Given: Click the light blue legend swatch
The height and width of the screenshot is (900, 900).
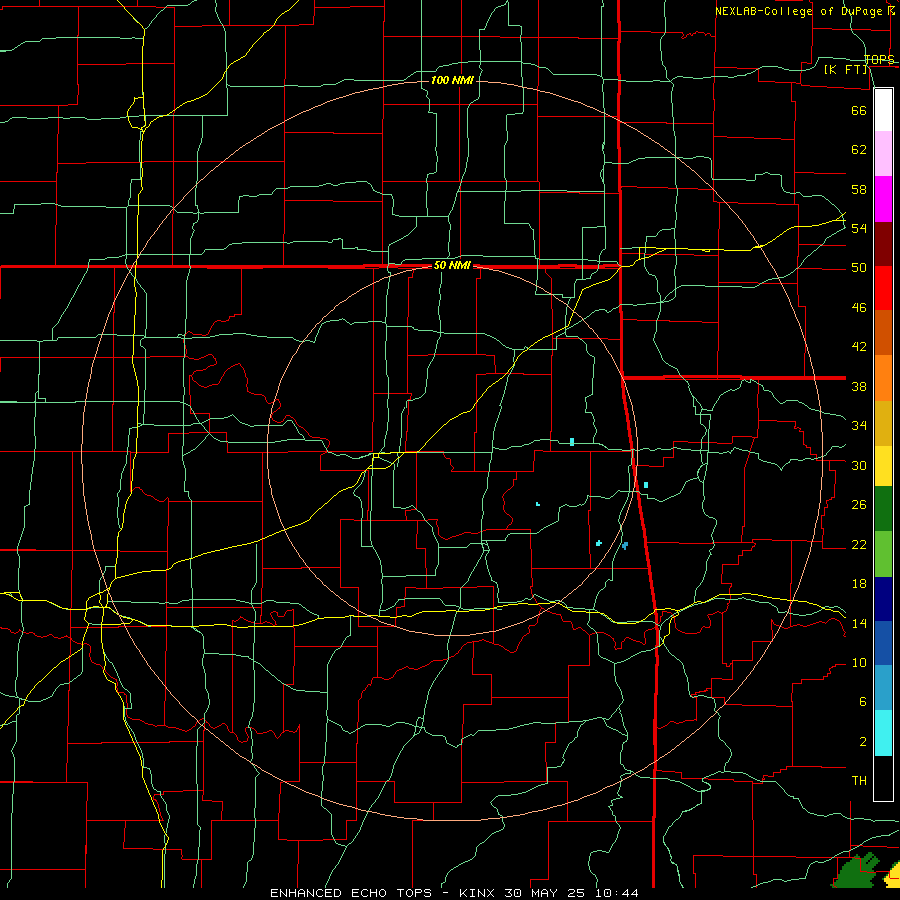Looking at the screenshot, I should pyautogui.click(x=883, y=688).
